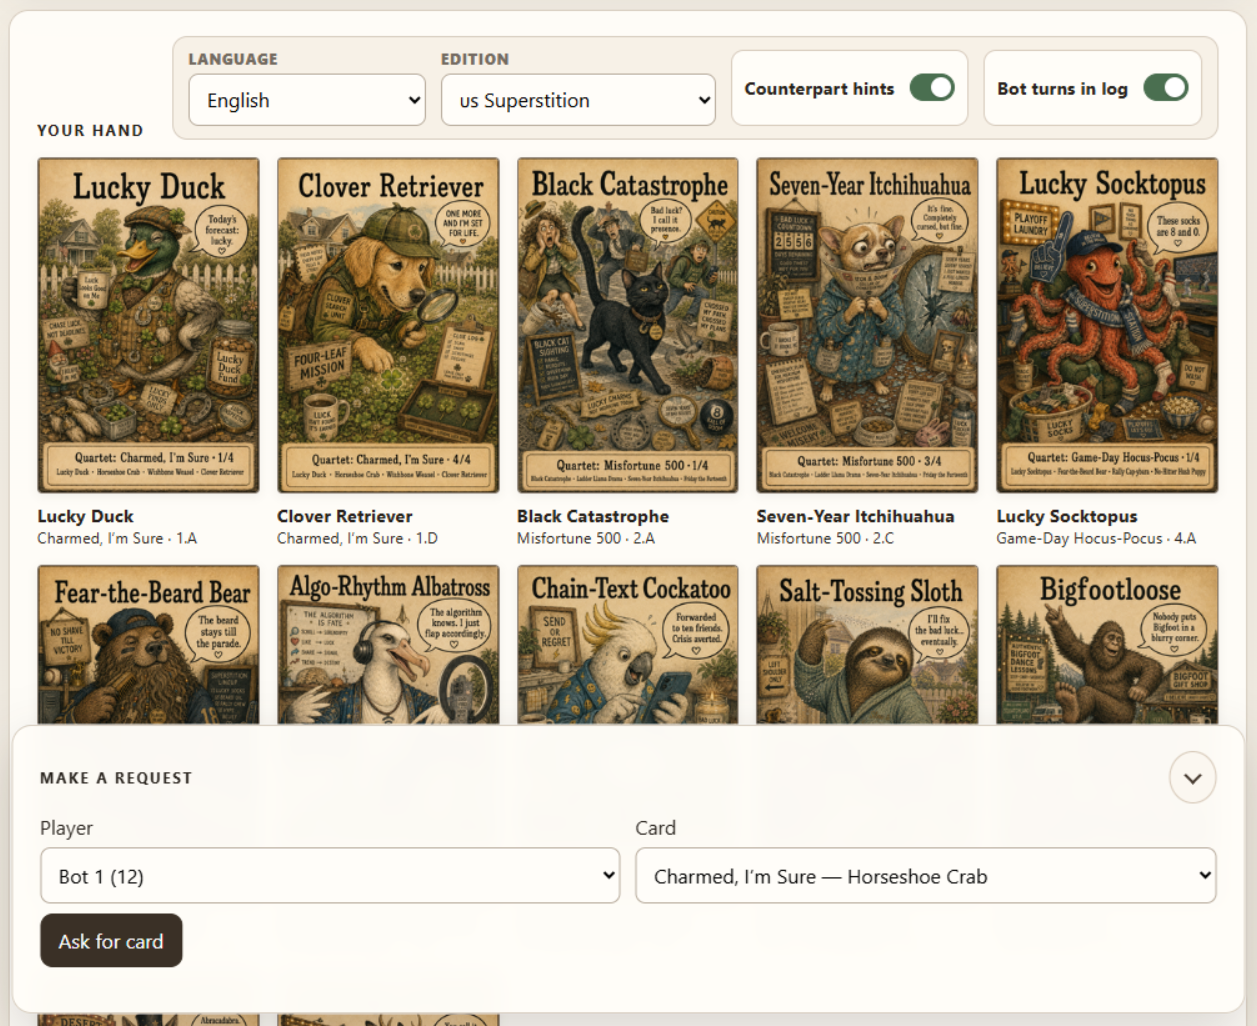Image resolution: width=1257 pixels, height=1026 pixels.
Task: Pick the Fear-the-Beard Bear card
Action: [148, 645]
